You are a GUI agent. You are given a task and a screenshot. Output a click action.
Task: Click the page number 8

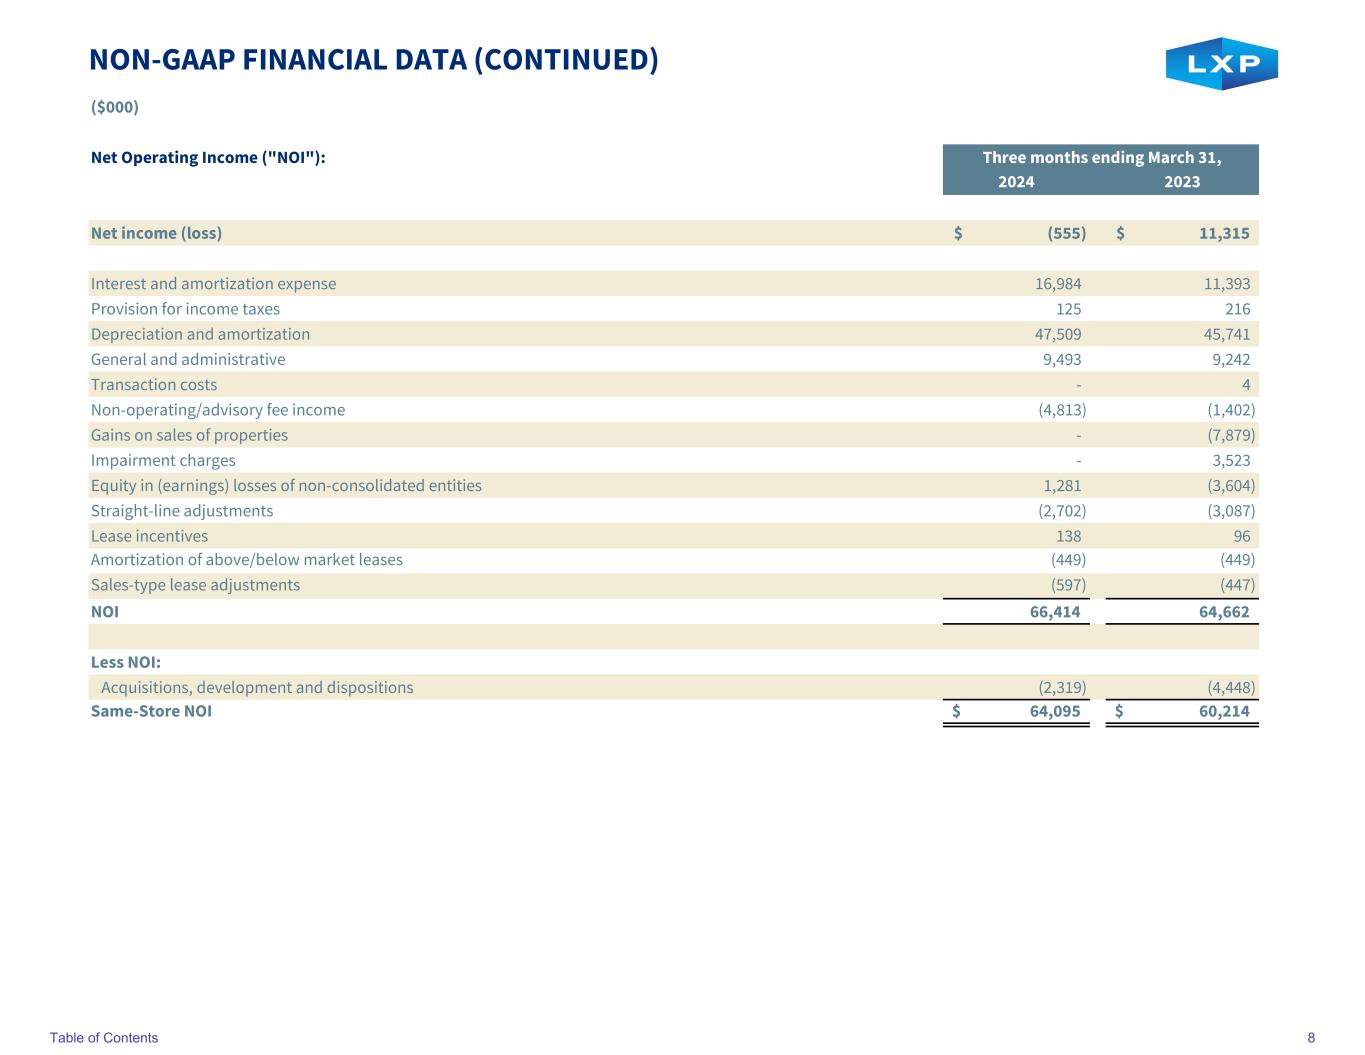(1311, 1038)
